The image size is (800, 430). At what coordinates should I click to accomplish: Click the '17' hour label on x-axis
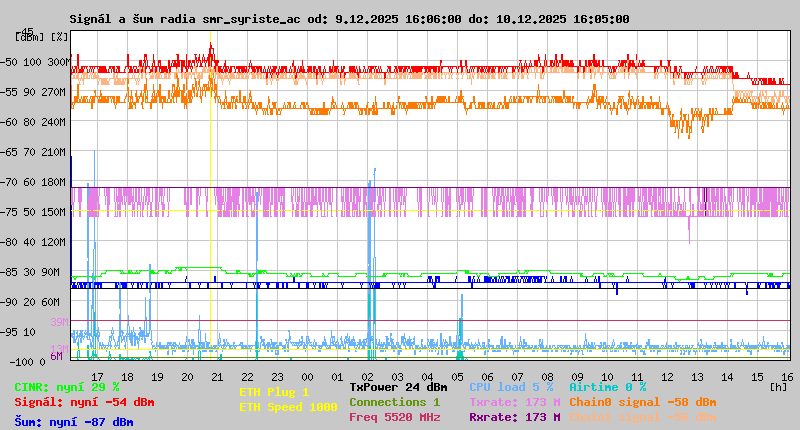(97, 377)
